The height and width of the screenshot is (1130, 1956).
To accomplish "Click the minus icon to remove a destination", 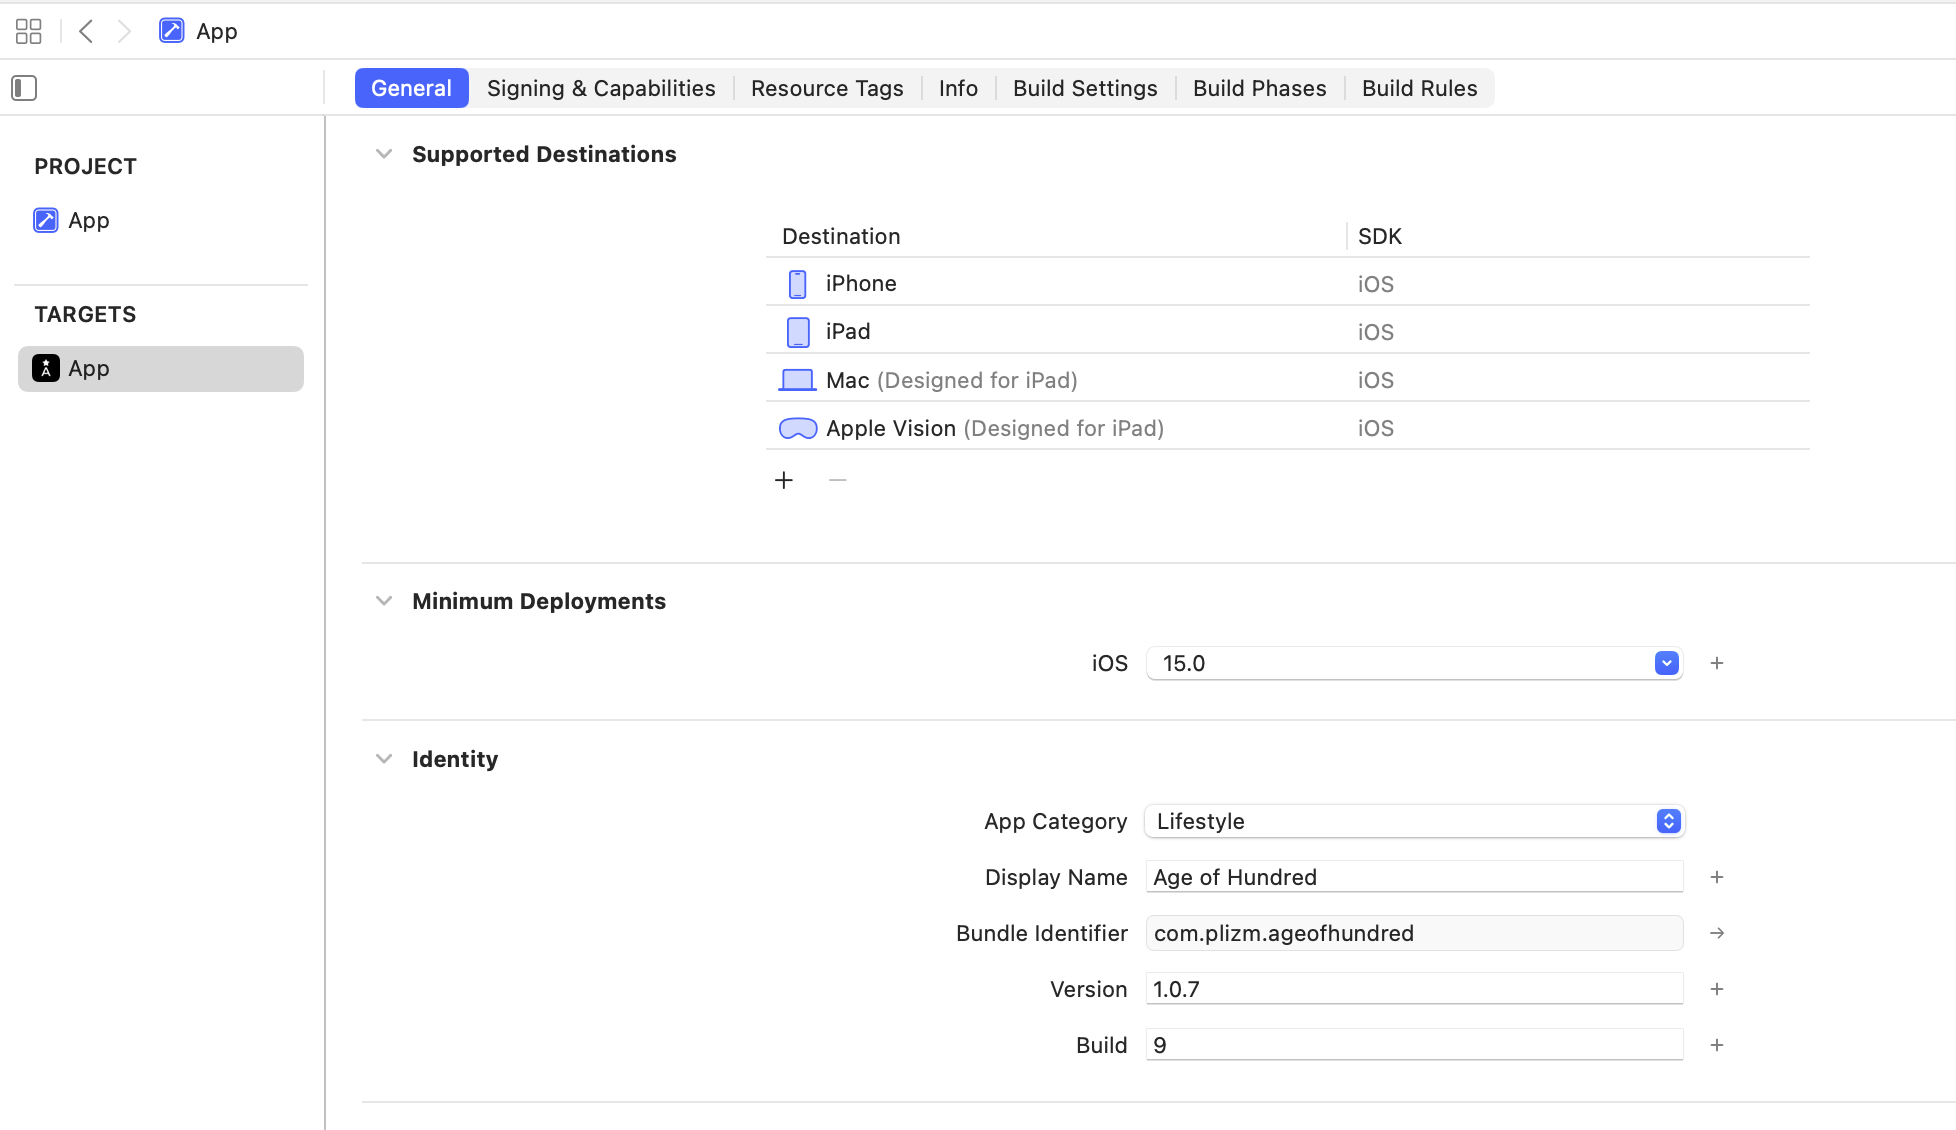I will [x=838, y=481].
